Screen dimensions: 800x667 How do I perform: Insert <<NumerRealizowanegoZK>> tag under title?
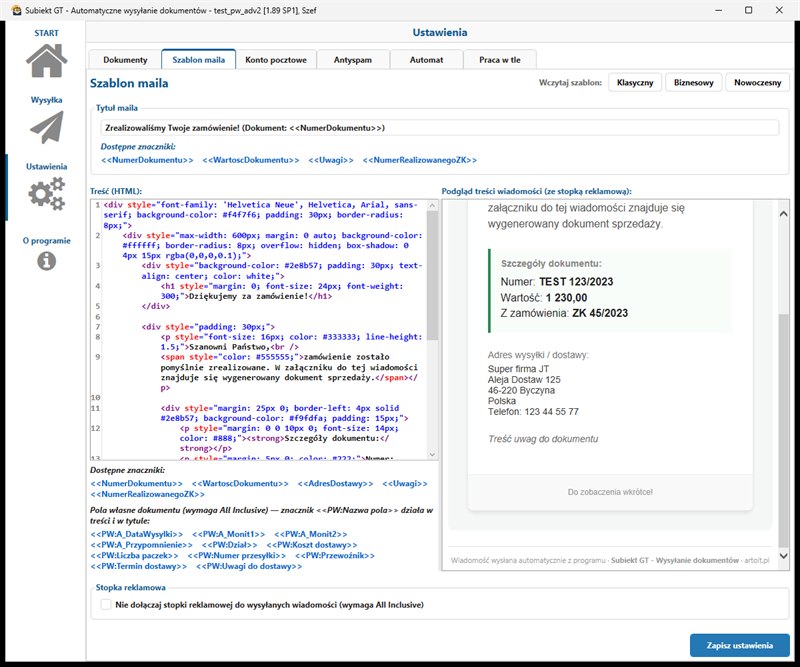(419, 160)
